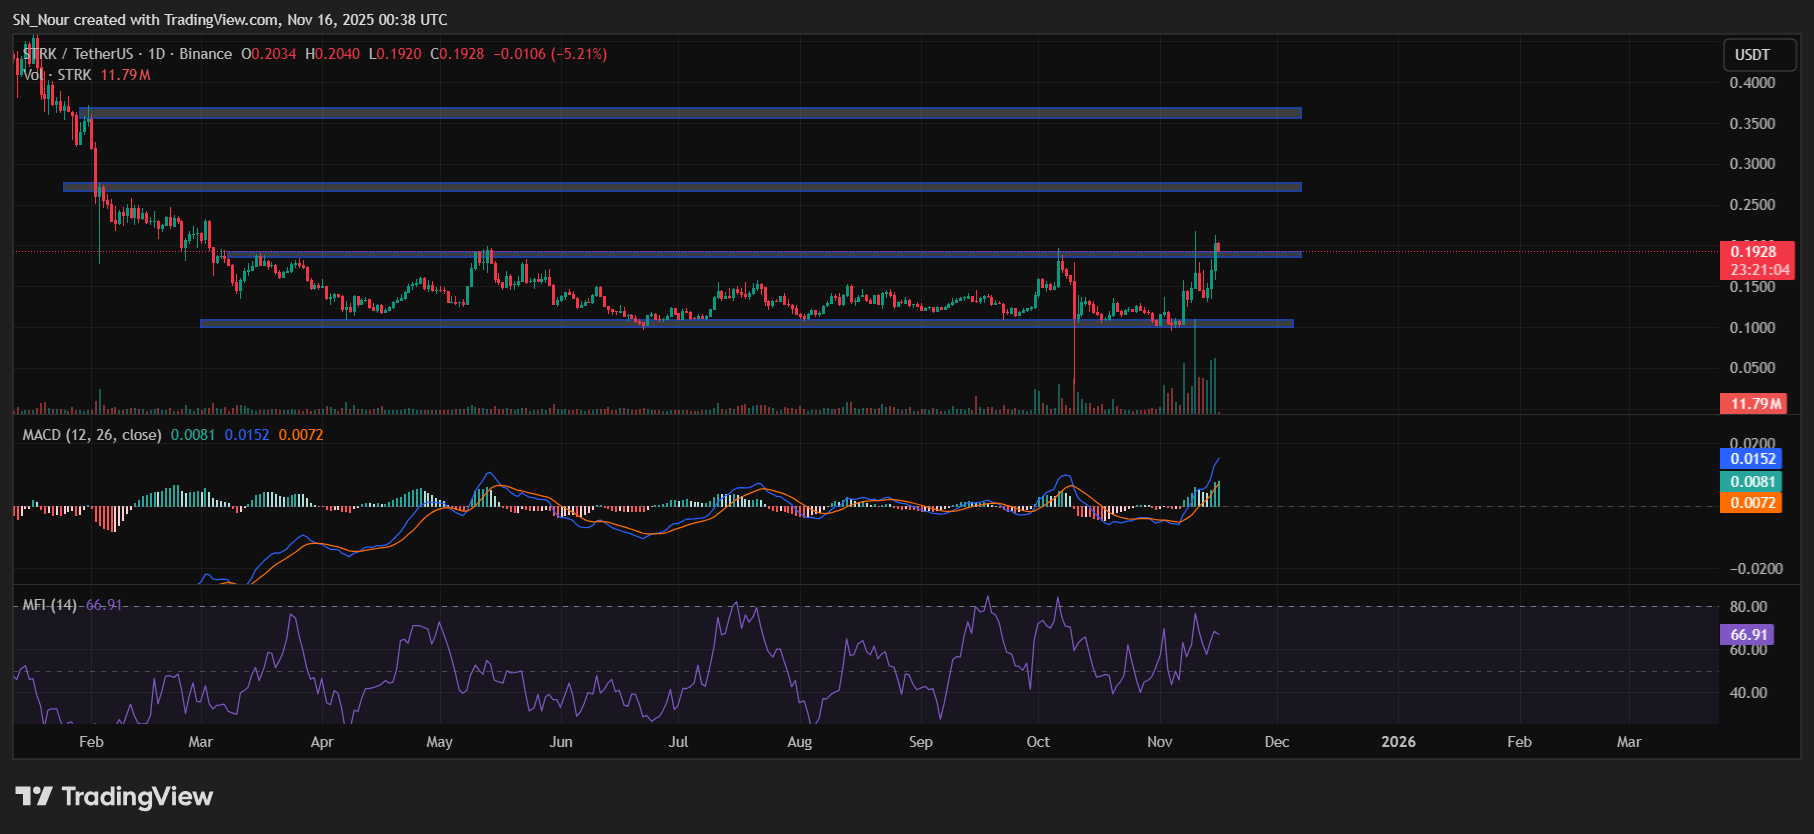This screenshot has height=834, width=1814.
Task: Click the 0.4000 price scale label
Action: tap(1752, 83)
